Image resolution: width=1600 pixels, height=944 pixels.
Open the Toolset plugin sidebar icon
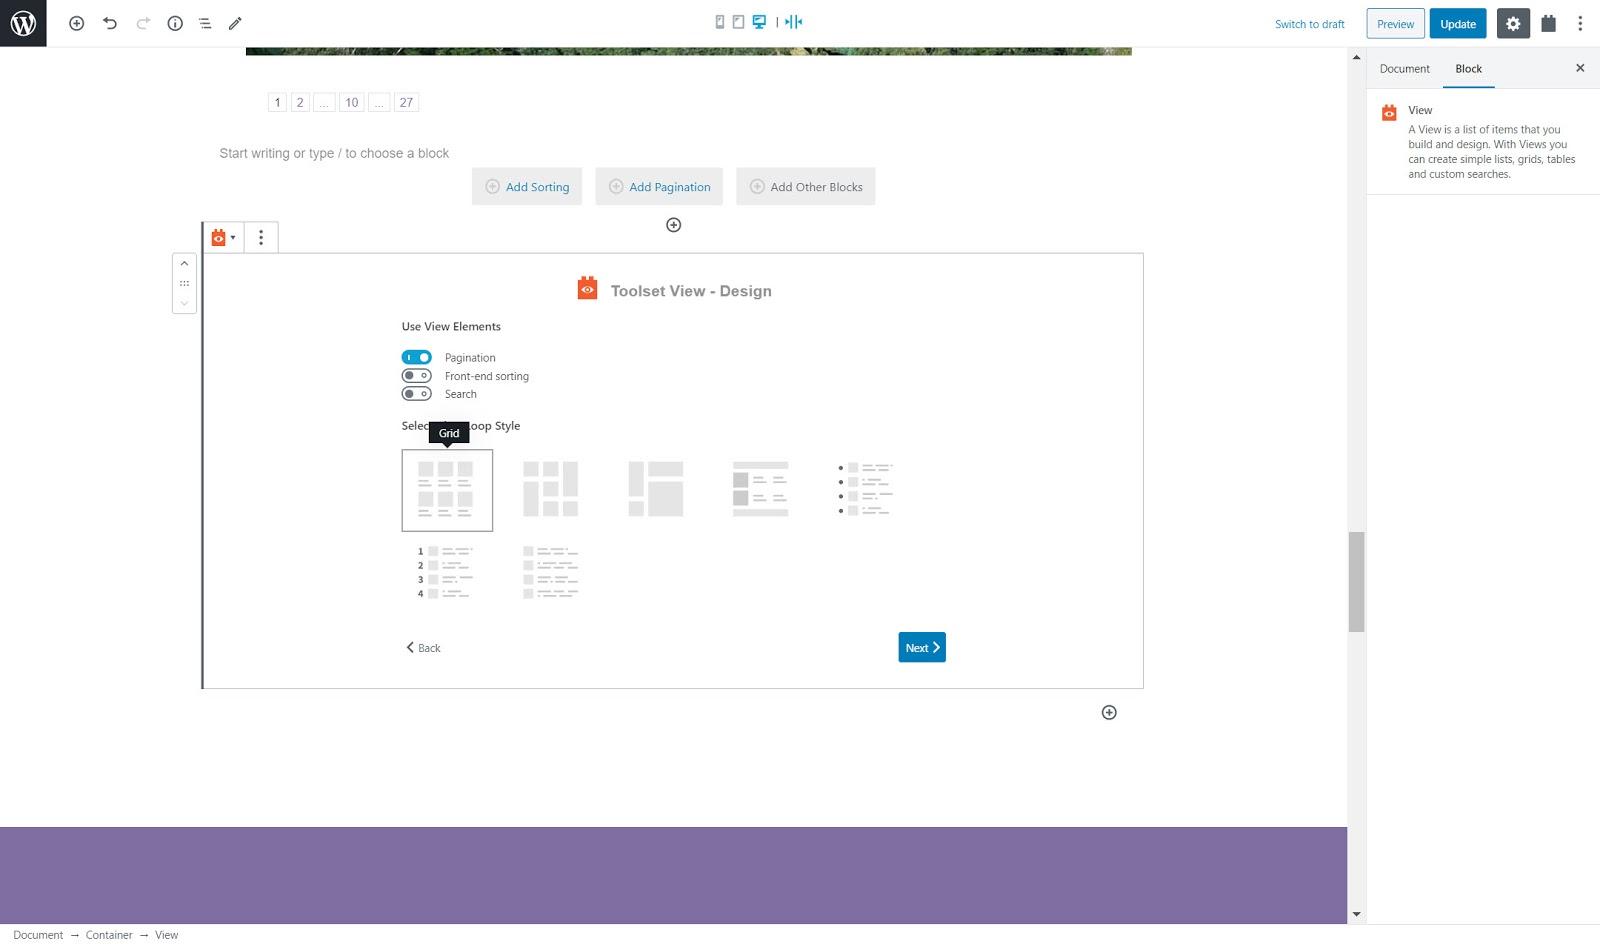pyautogui.click(x=1548, y=23)
